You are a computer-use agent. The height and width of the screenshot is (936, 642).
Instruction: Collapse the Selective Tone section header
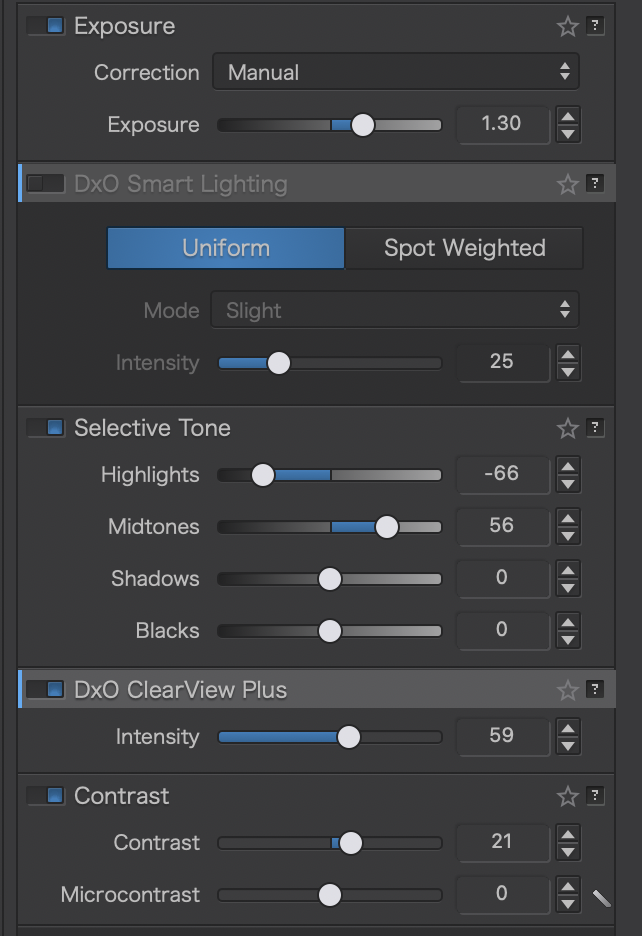pyautogui.click(x=152, y=428)
